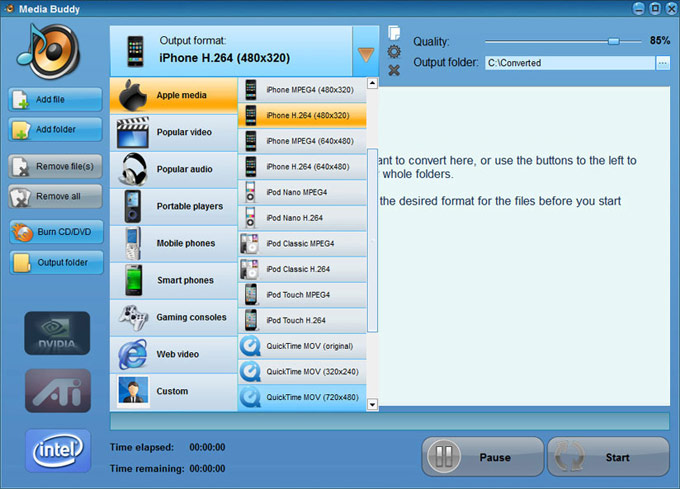The image size is (680, 489).
Task: Start the conversion
Action: (x=608, y=457)
